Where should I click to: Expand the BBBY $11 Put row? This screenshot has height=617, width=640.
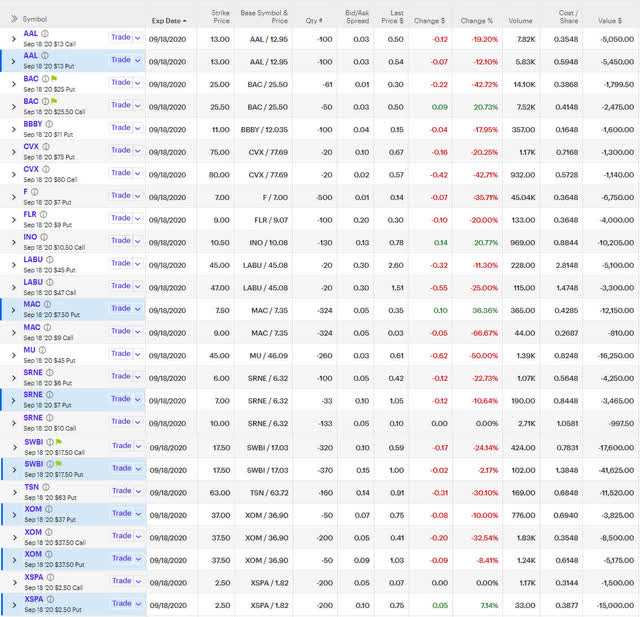13,130
